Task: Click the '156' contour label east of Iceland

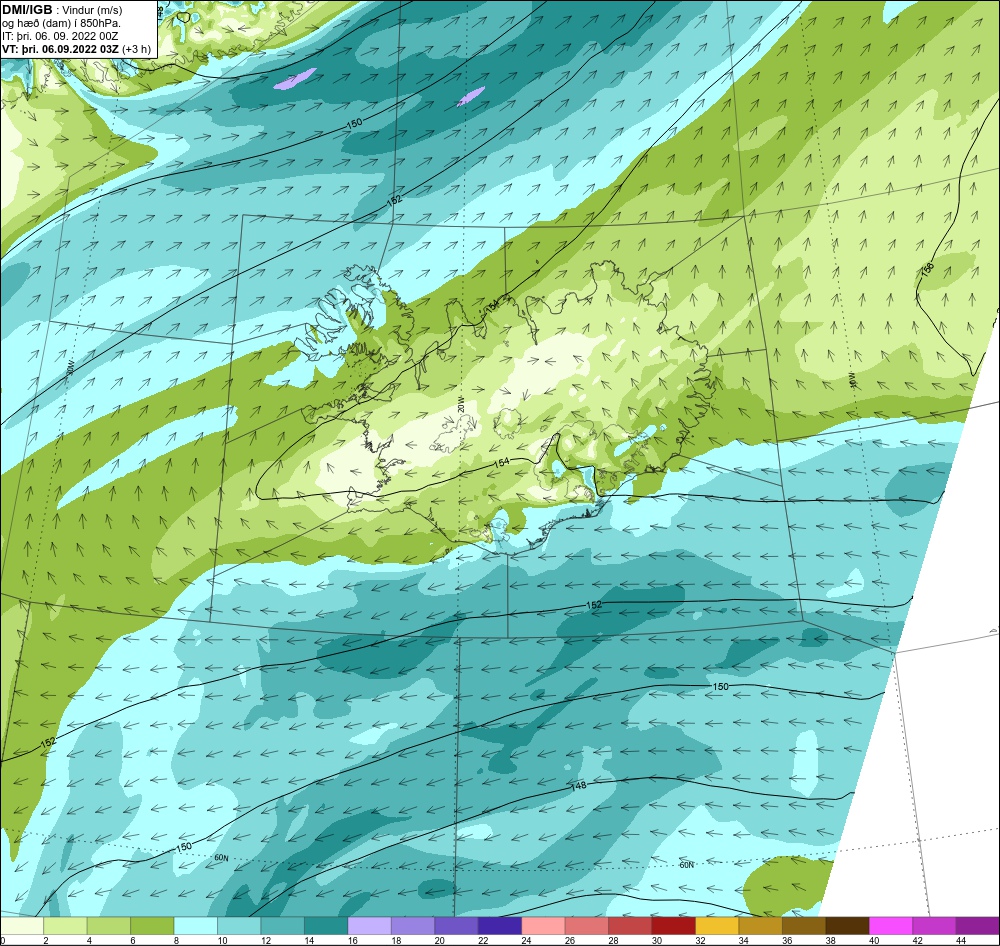Action: click(x=928, y=269)
